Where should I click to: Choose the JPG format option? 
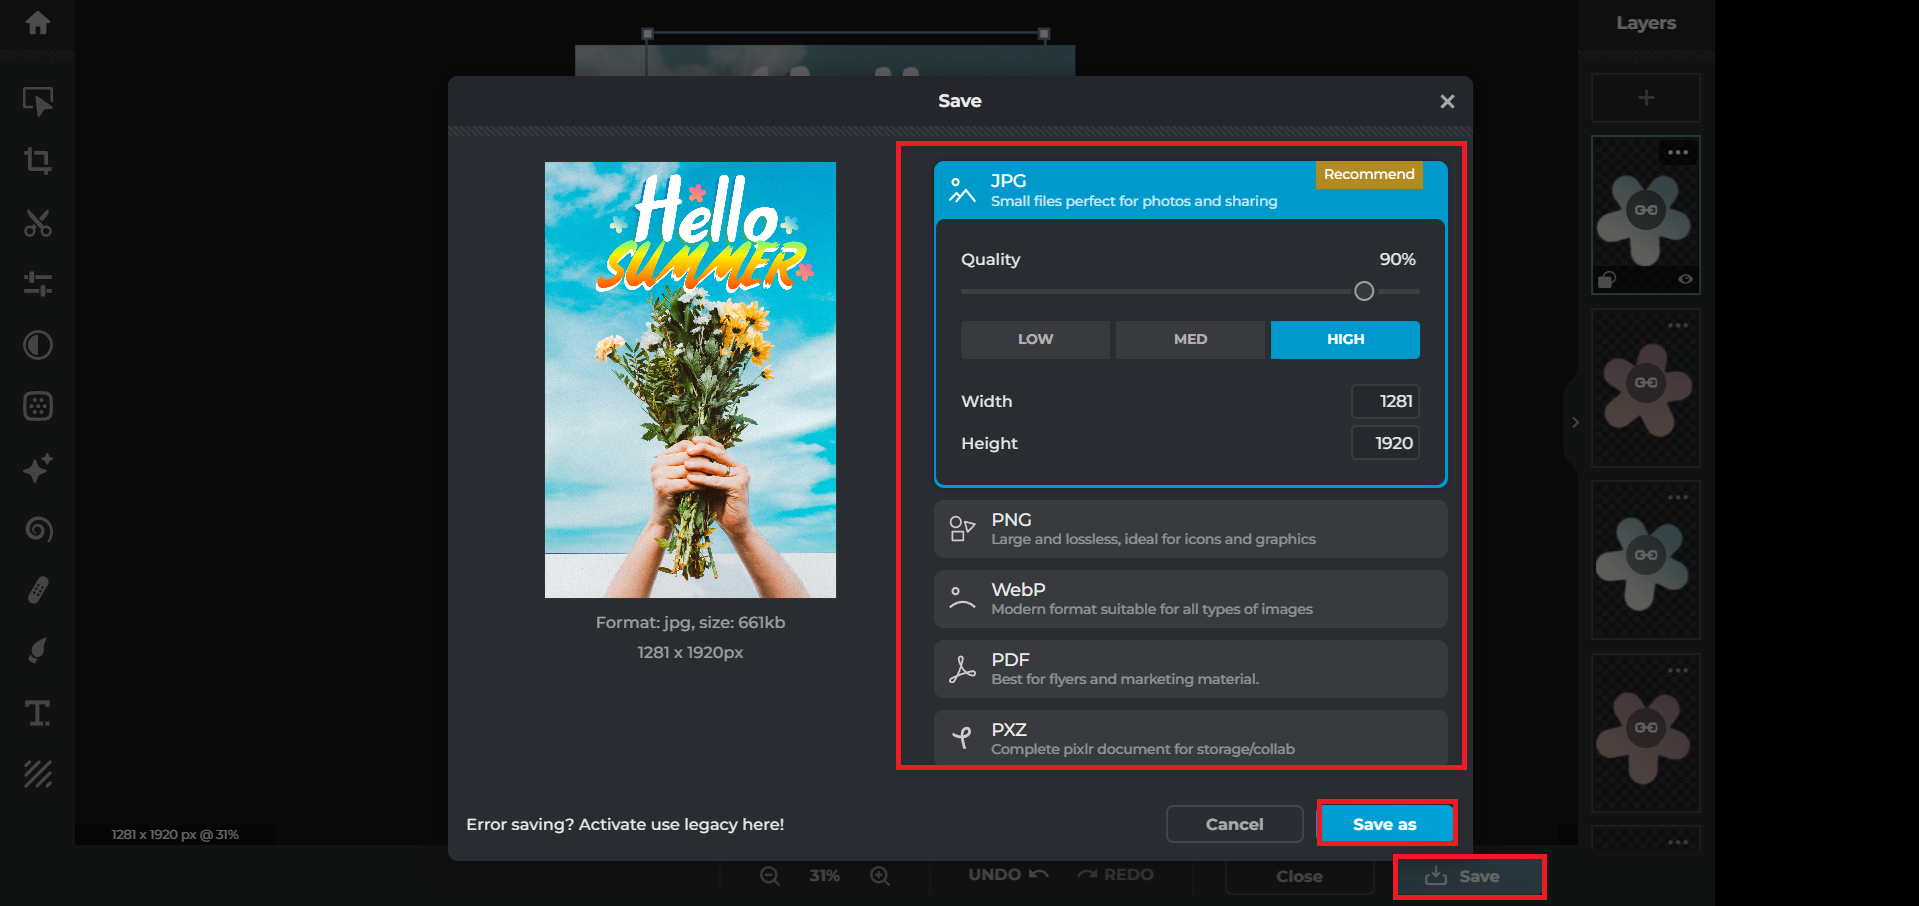(1190, 190)
